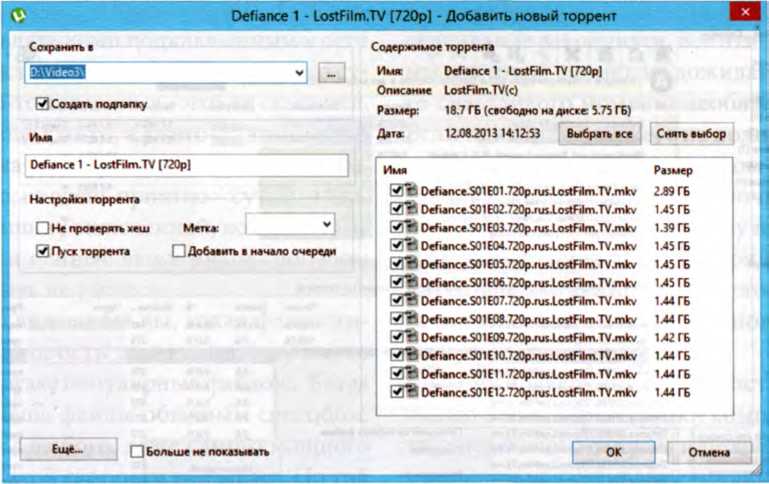This screenshot has height=484, width=769.
Task: Enable the 'Не проверять хеш' checkbox
Action: [42, 228]
